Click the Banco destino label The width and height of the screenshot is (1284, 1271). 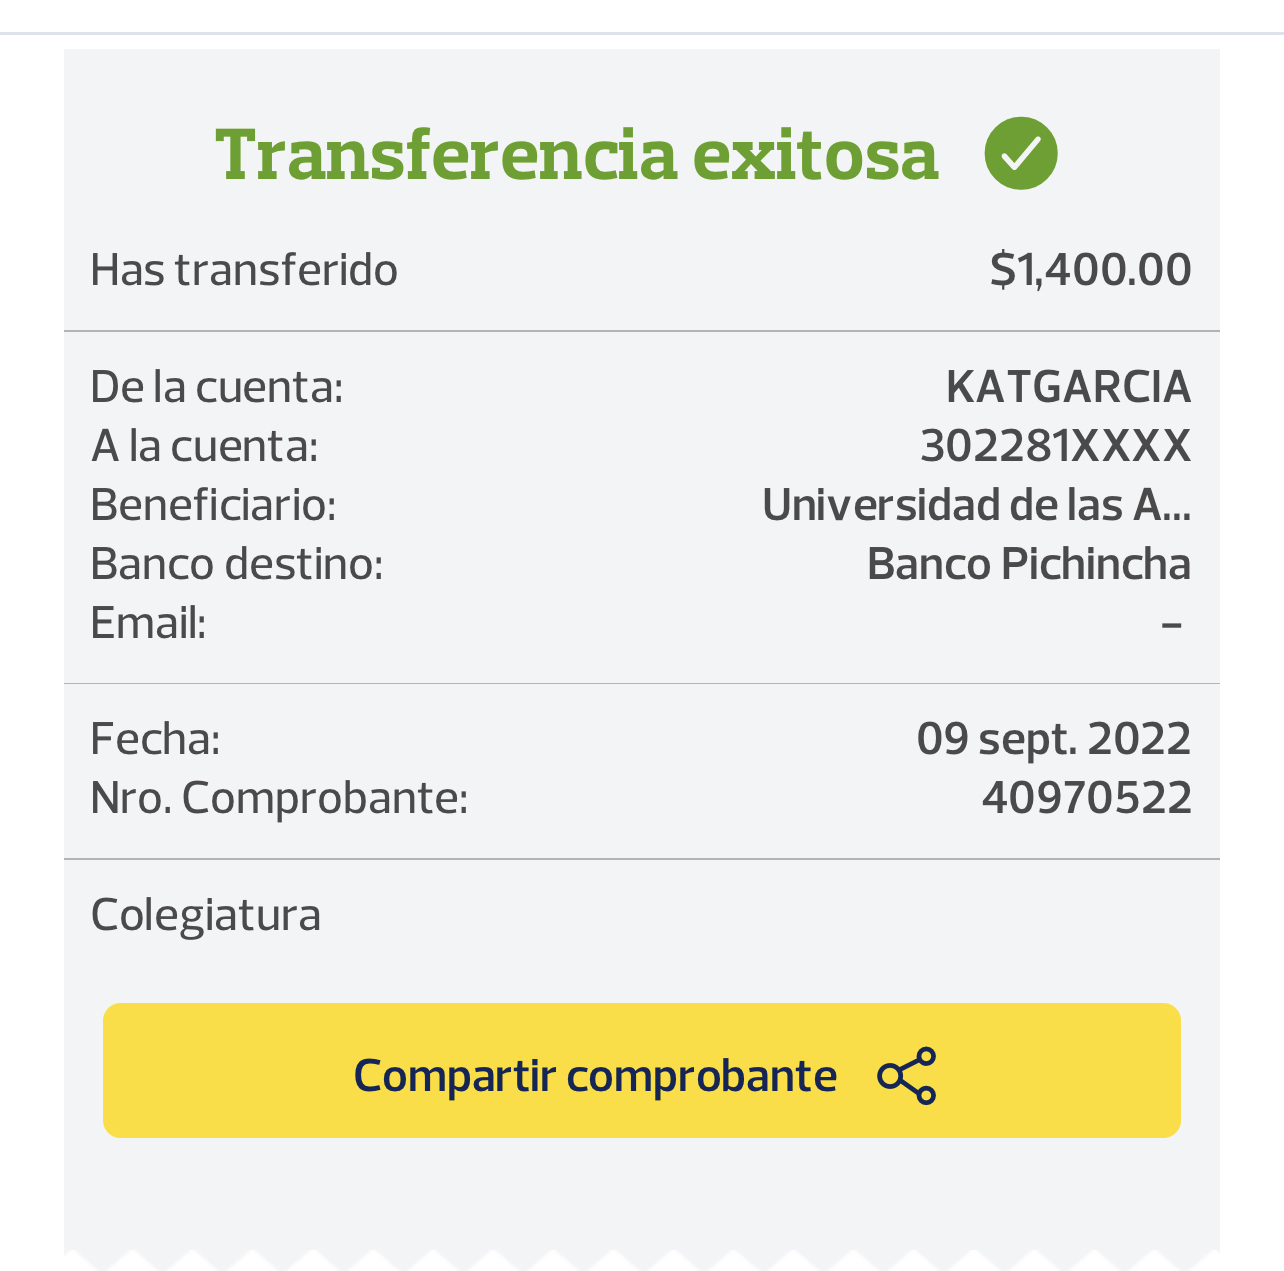pyautogui.click(x=237, y=564)
